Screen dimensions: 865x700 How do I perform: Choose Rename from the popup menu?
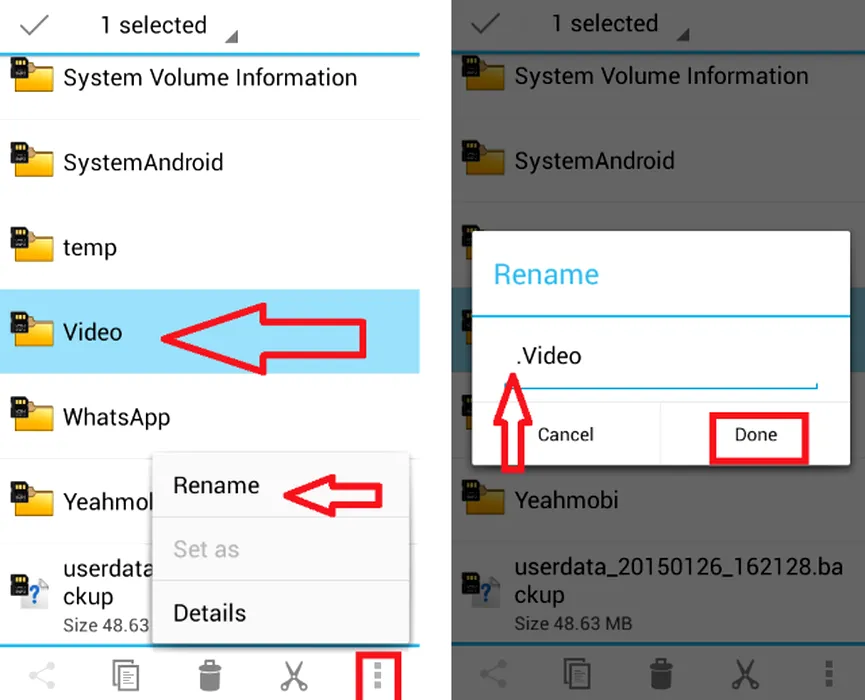[x=217, y=486]
